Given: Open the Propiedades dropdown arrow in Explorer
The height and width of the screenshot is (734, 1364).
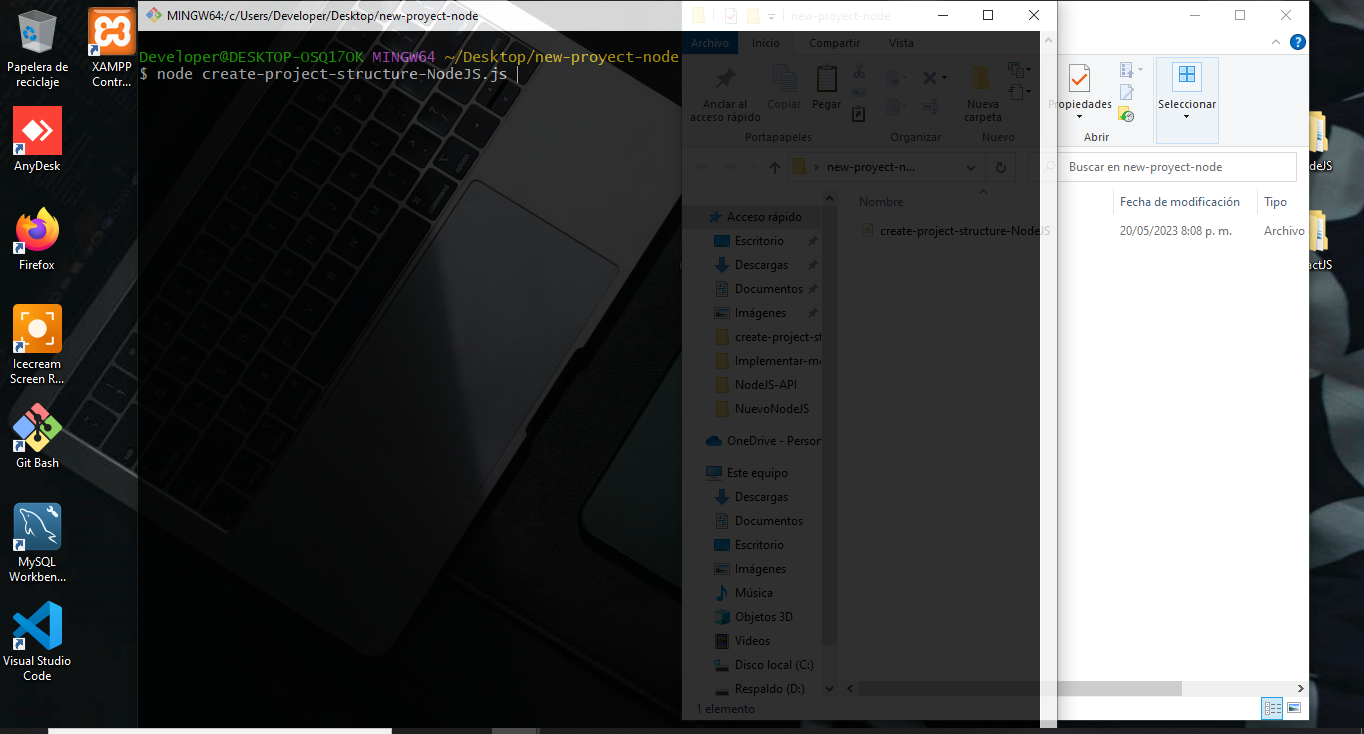Looking at the screenshot, I should pos(1079,116).
